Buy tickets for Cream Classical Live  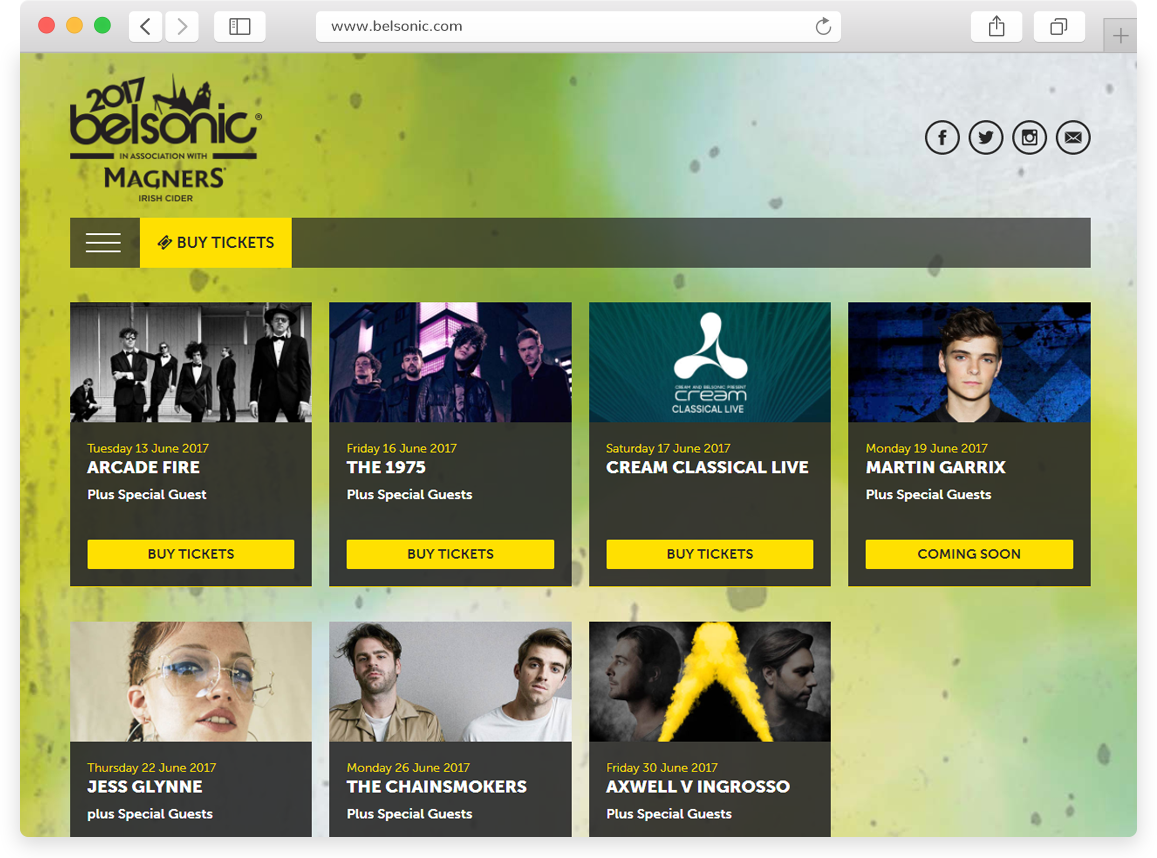(x=710, y=554)
